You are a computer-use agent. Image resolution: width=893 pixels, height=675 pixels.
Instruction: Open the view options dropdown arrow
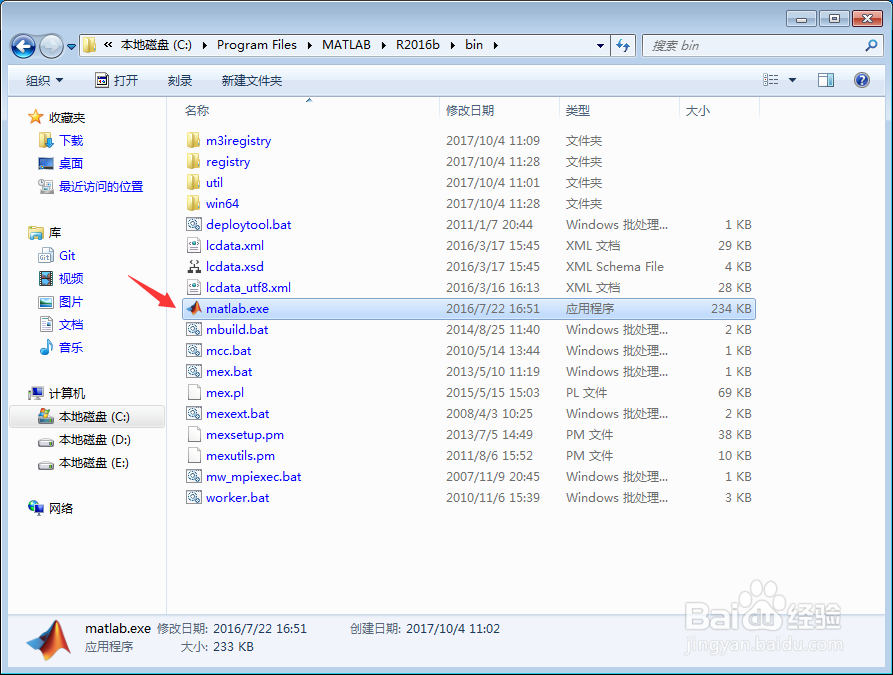(x=792, y=80)
